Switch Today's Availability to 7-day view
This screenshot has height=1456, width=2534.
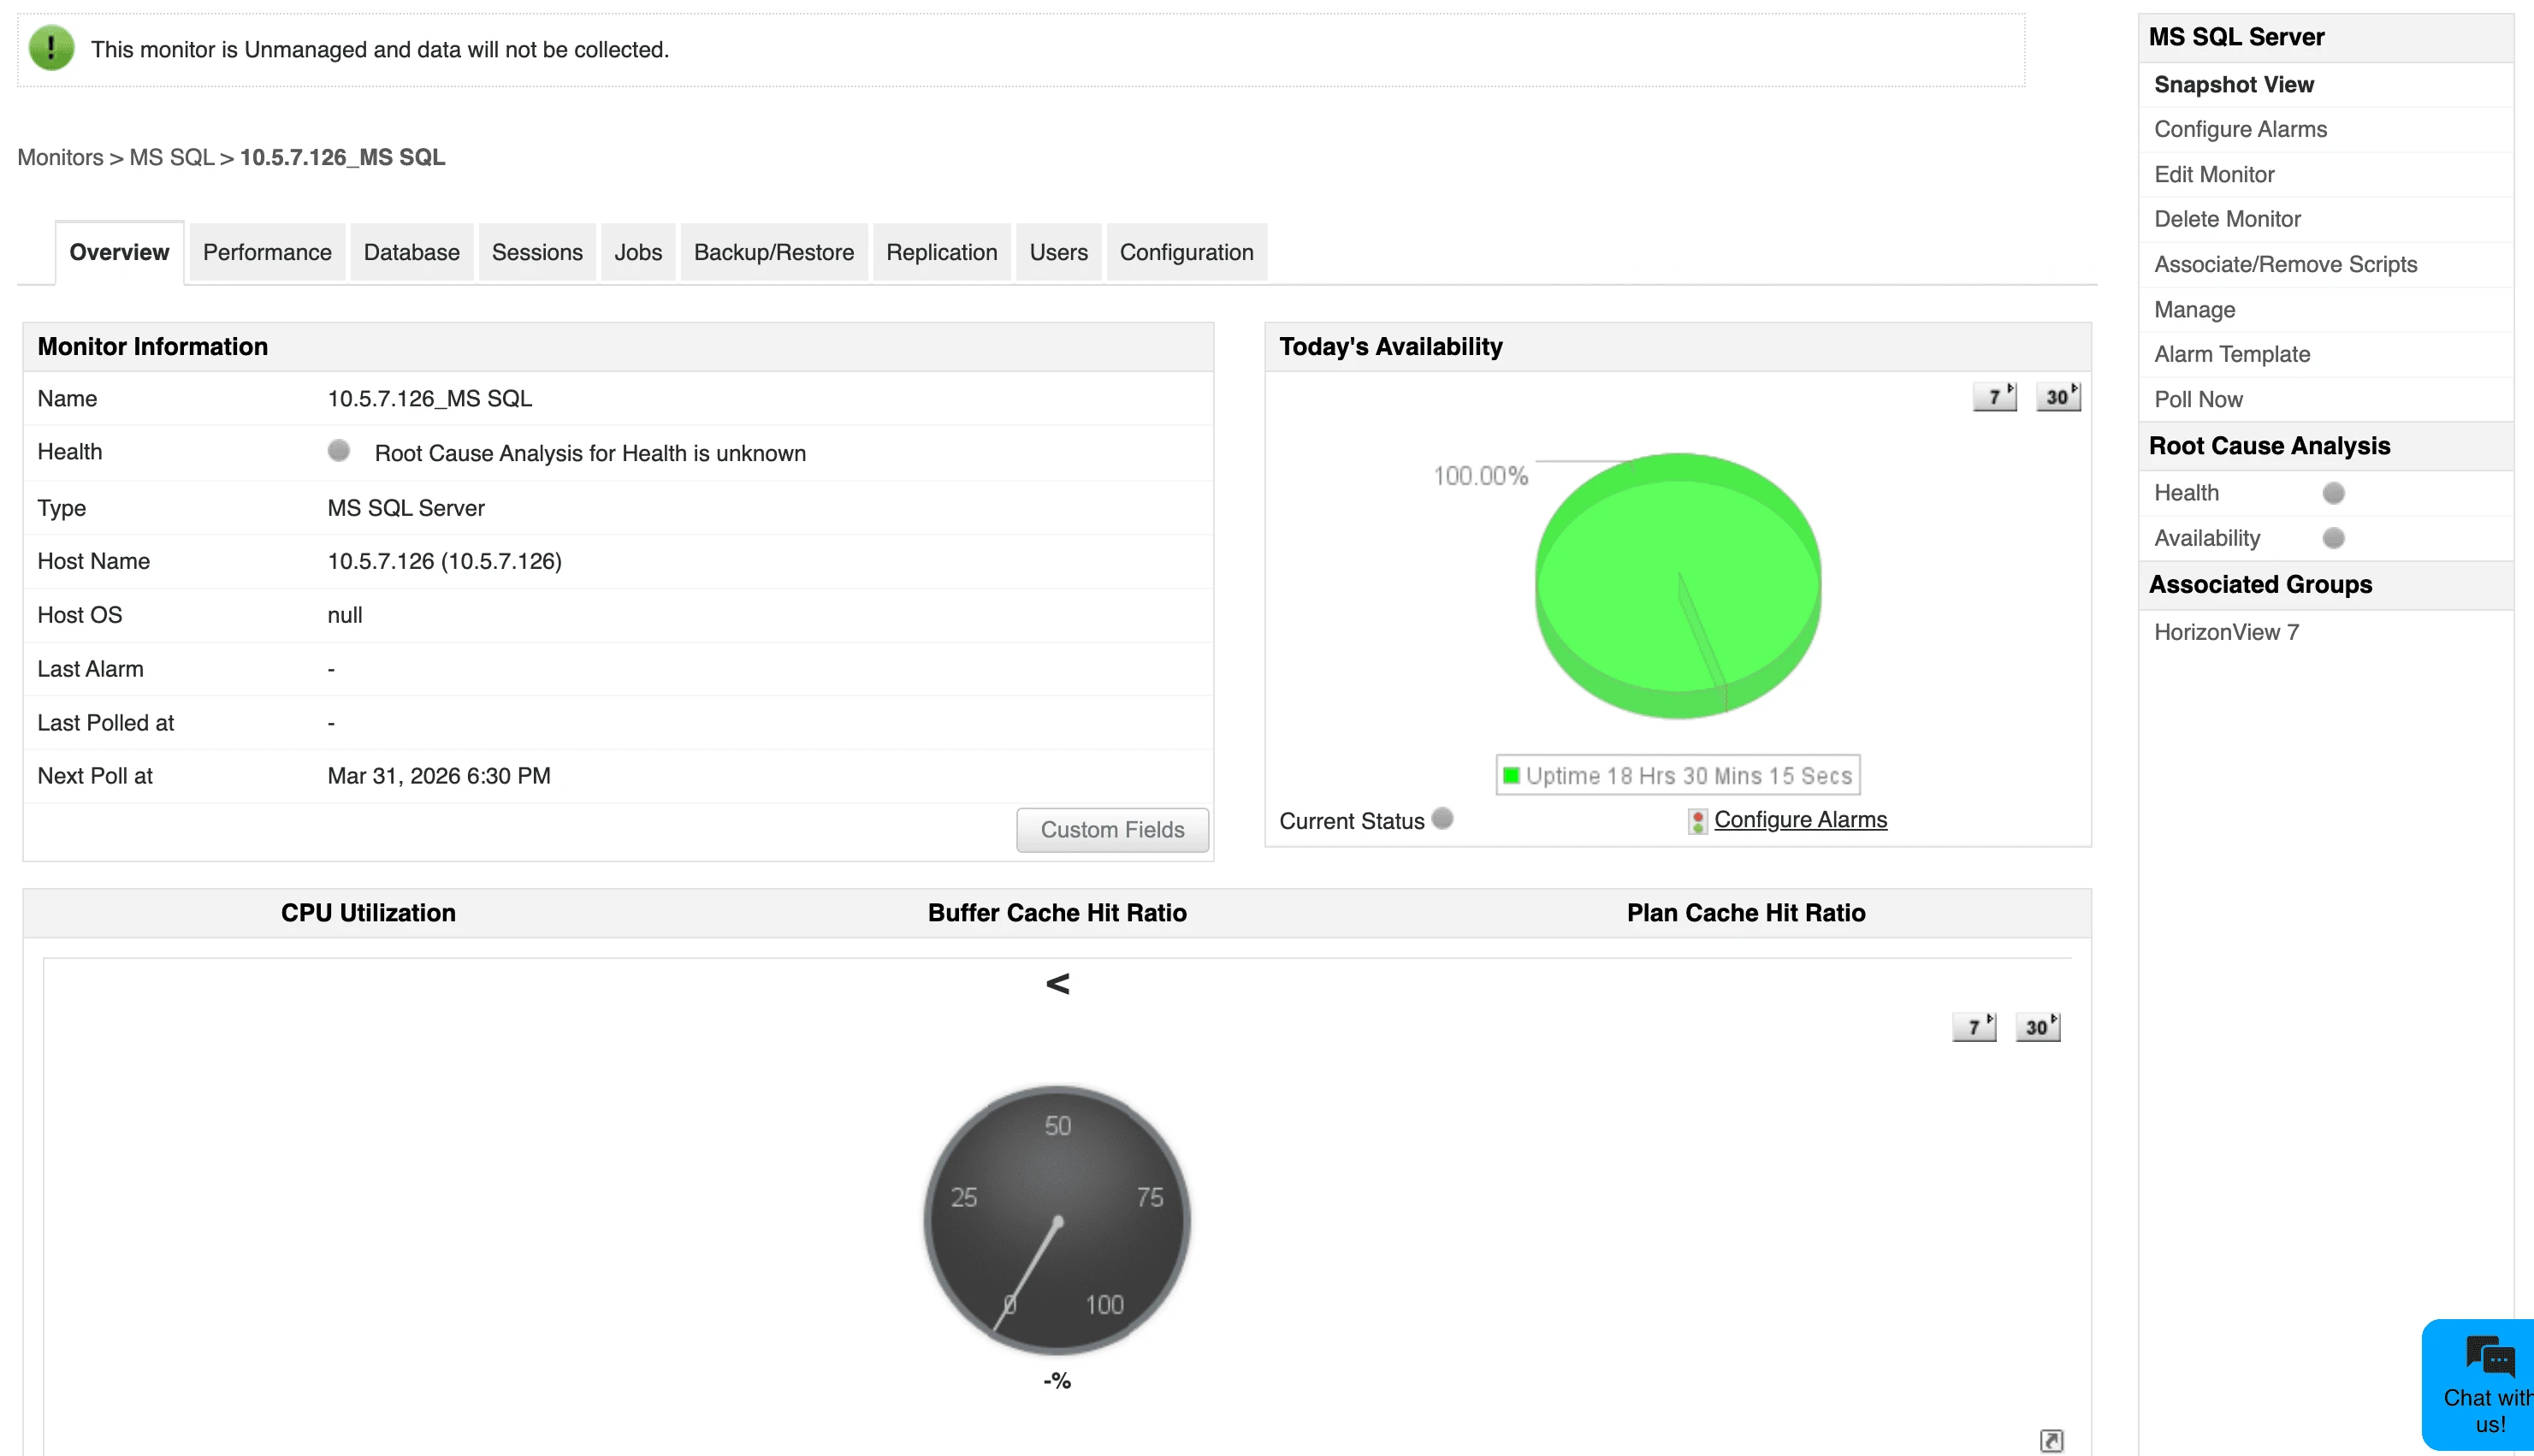click(1995, 396)
